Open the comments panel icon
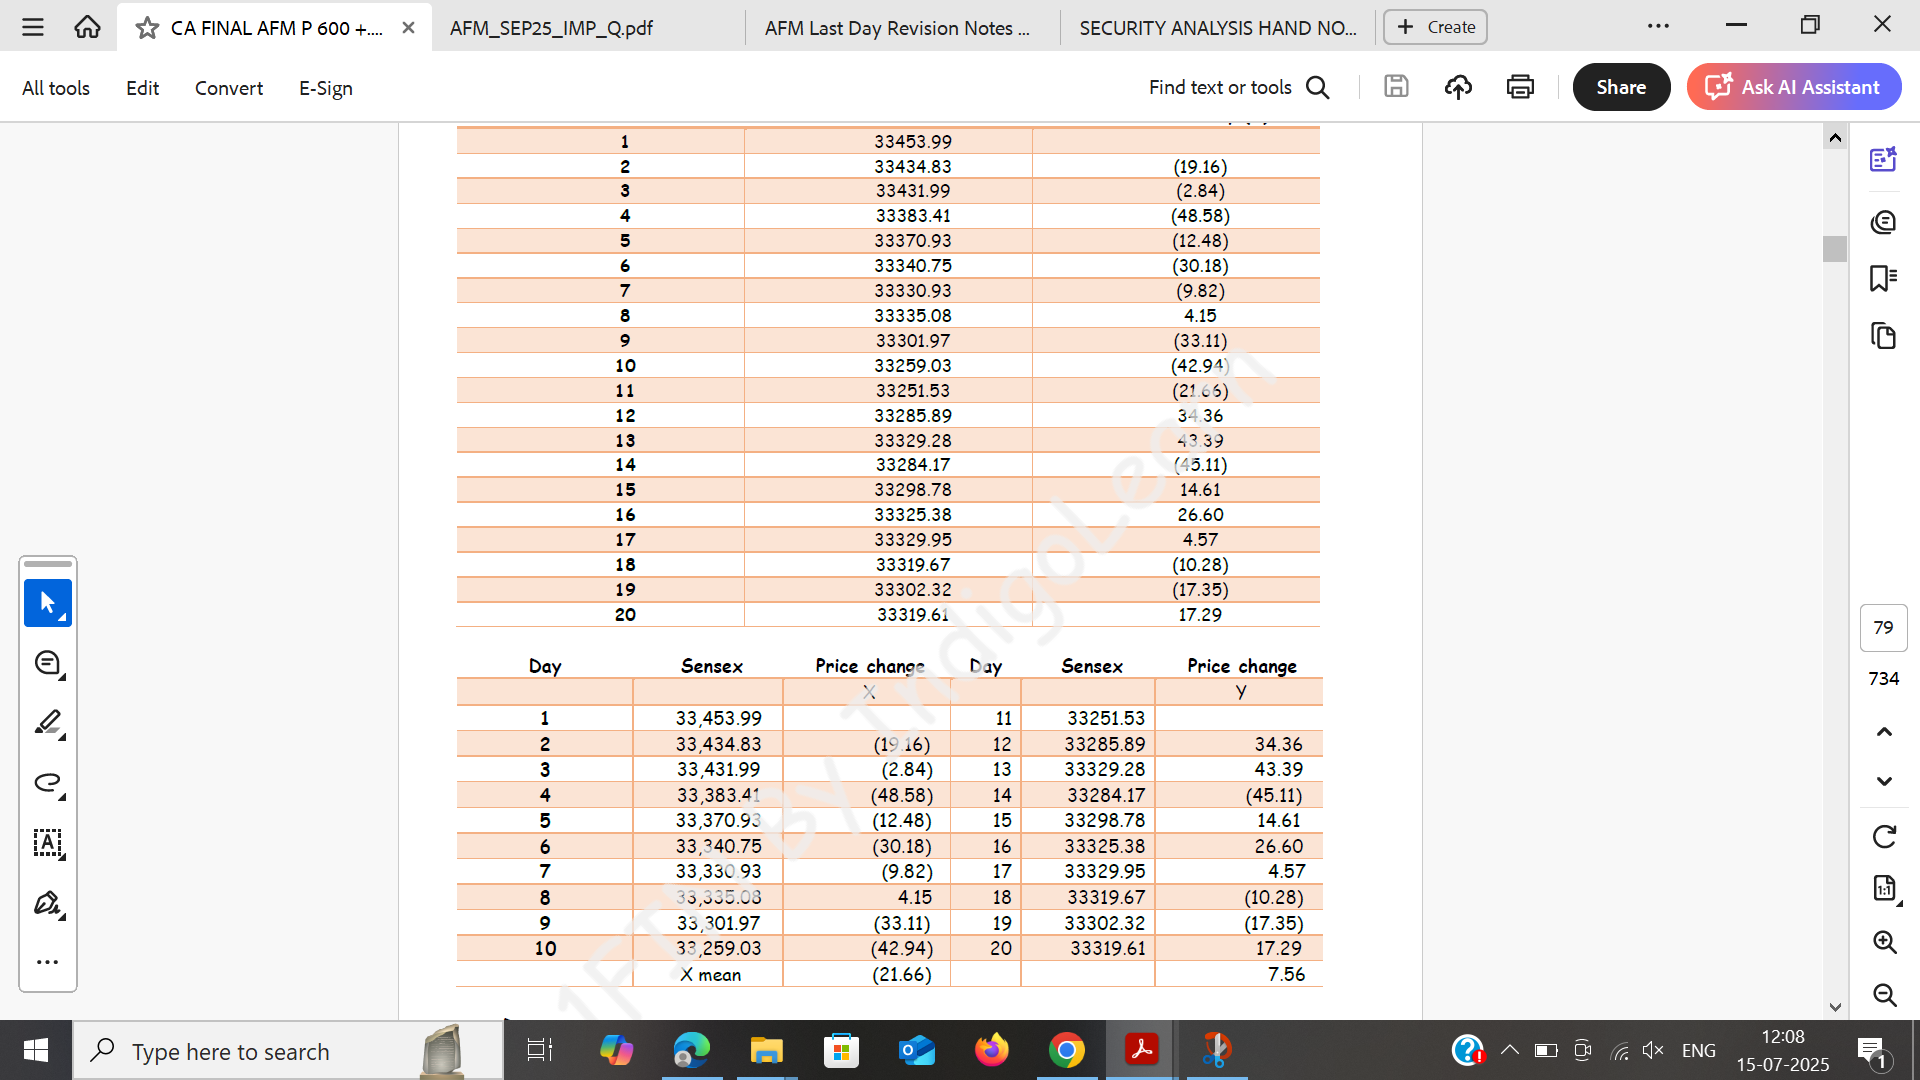 pyautogui.click(x=1883, y=221)
